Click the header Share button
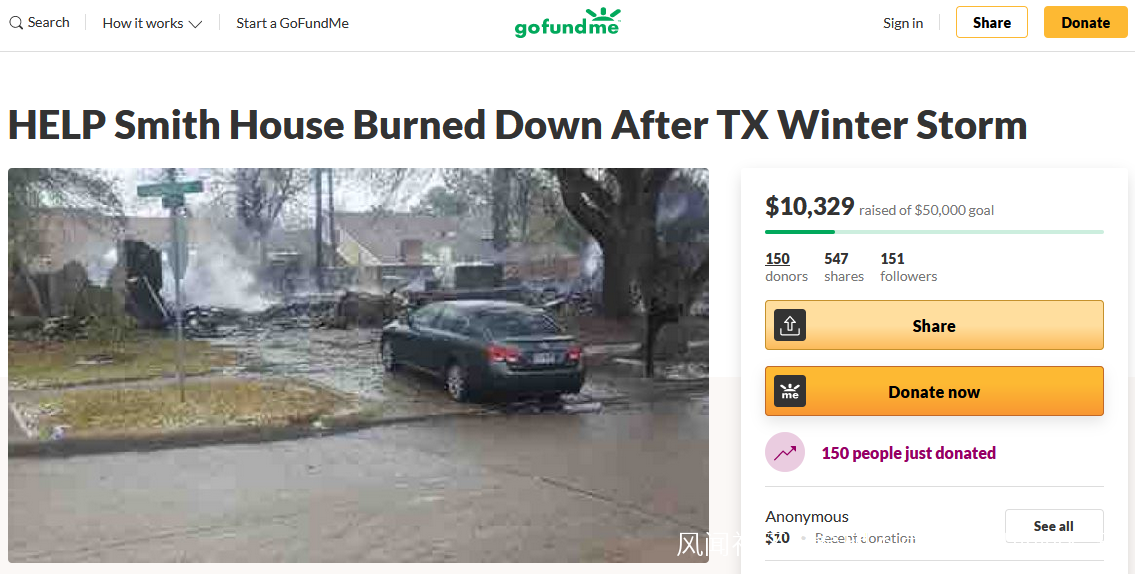Screen dimensions: 1135x574 point(991,22)
